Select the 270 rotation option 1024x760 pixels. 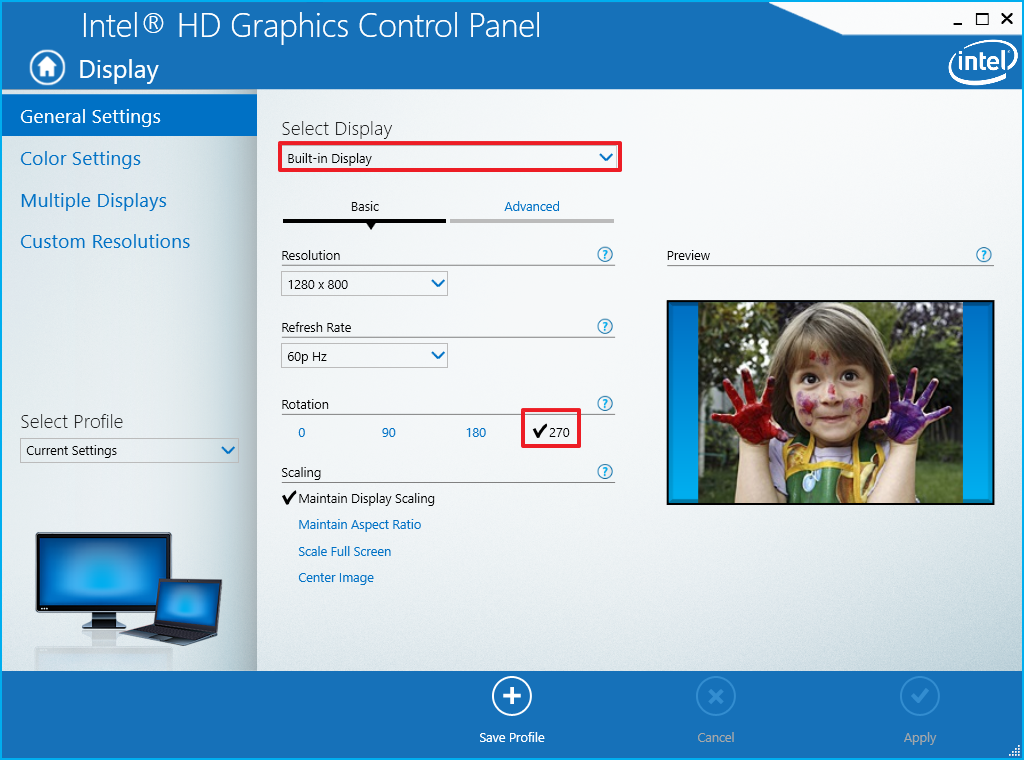coord(551,432)
